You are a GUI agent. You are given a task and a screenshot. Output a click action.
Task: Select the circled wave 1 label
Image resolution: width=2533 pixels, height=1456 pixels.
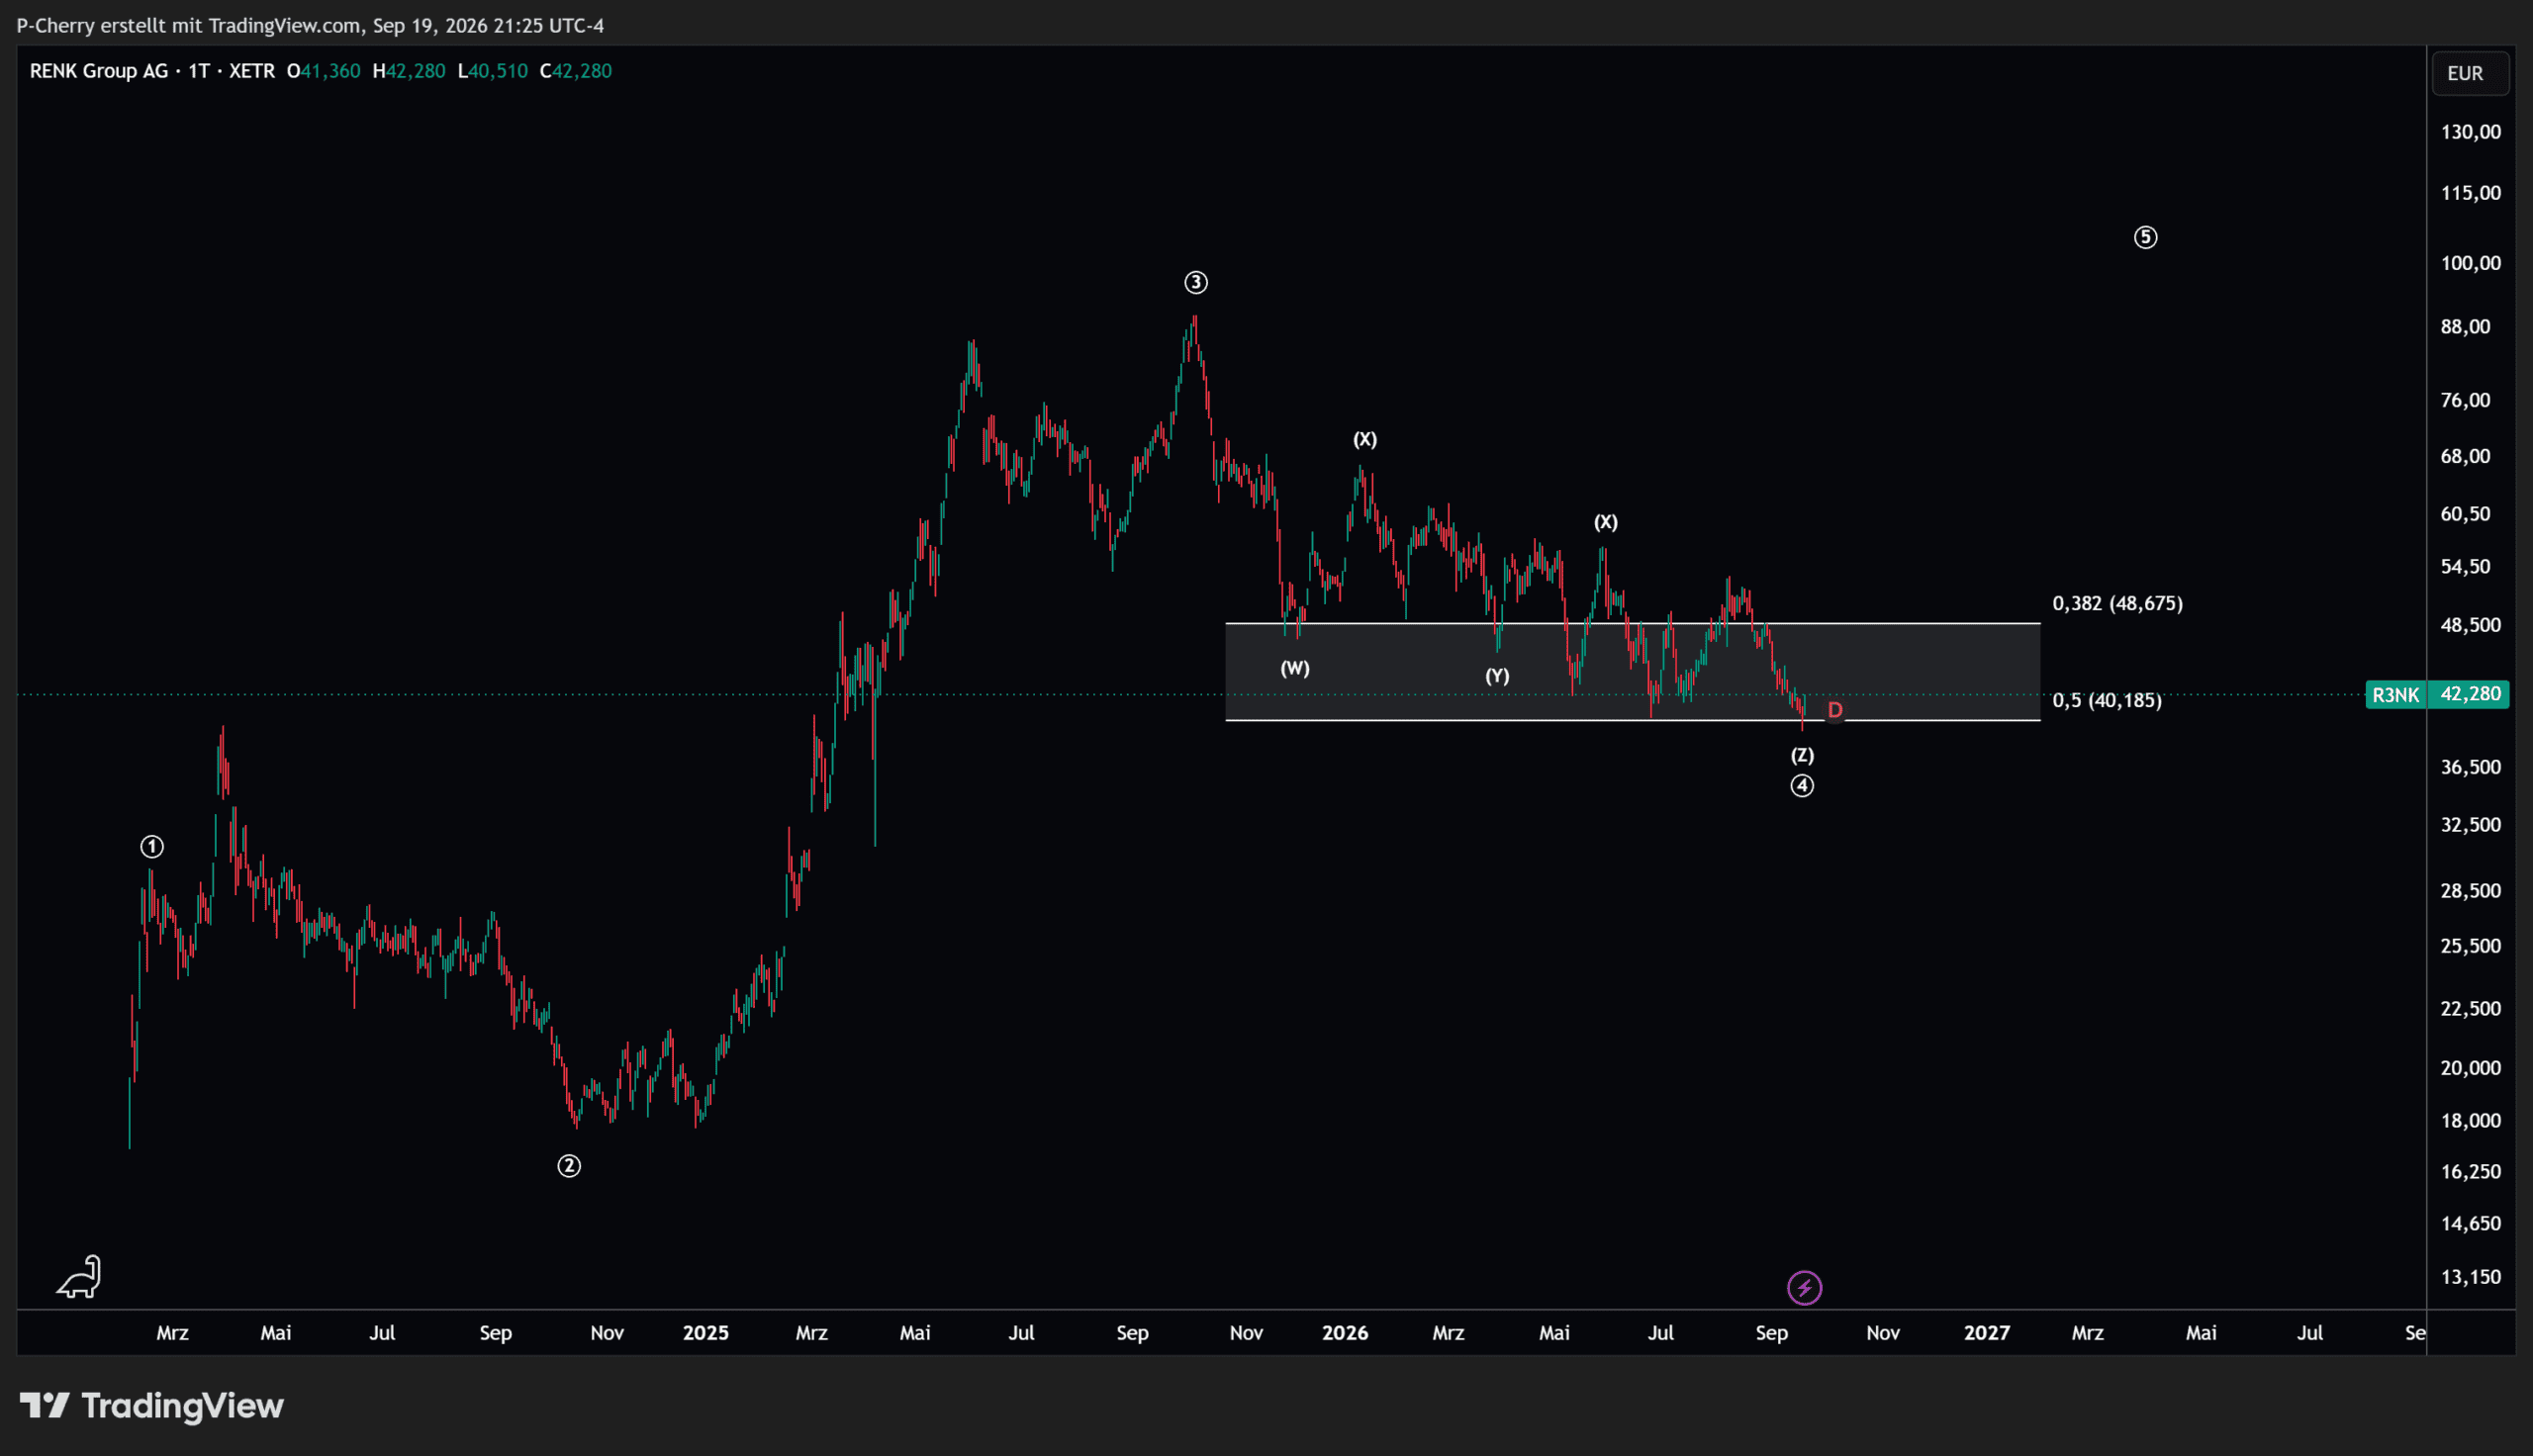(152, 847)
